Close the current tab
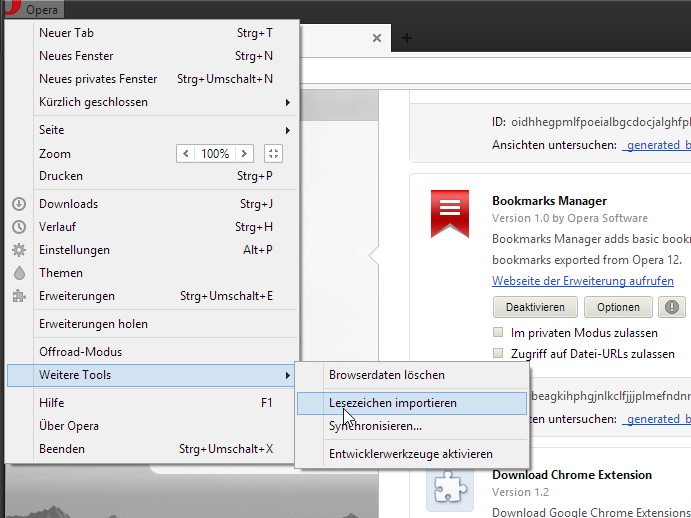Screen dimensions: 691x518 (377, 38)
